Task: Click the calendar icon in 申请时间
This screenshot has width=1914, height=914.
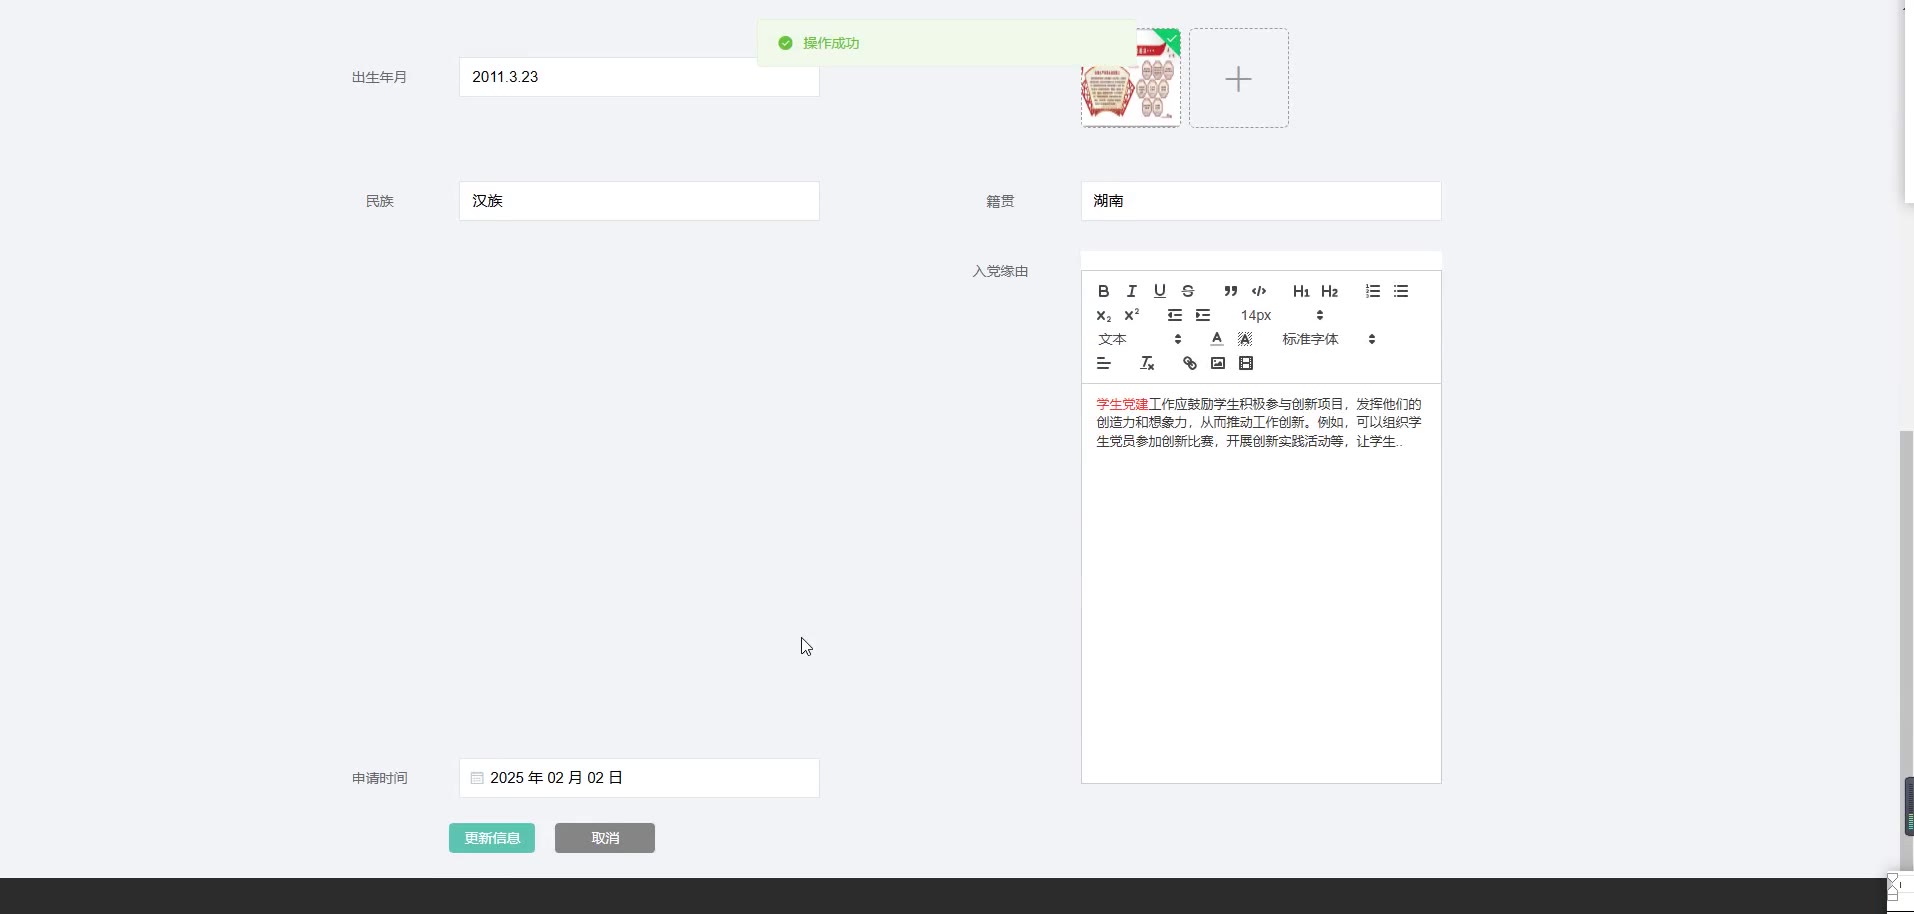Action: pos(477,778)
